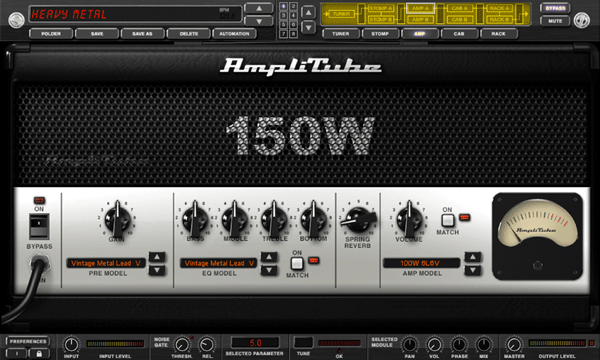Click down arrow beside routing number grid
This screenshot has width=600, height=360.
[x=308, y=28]
